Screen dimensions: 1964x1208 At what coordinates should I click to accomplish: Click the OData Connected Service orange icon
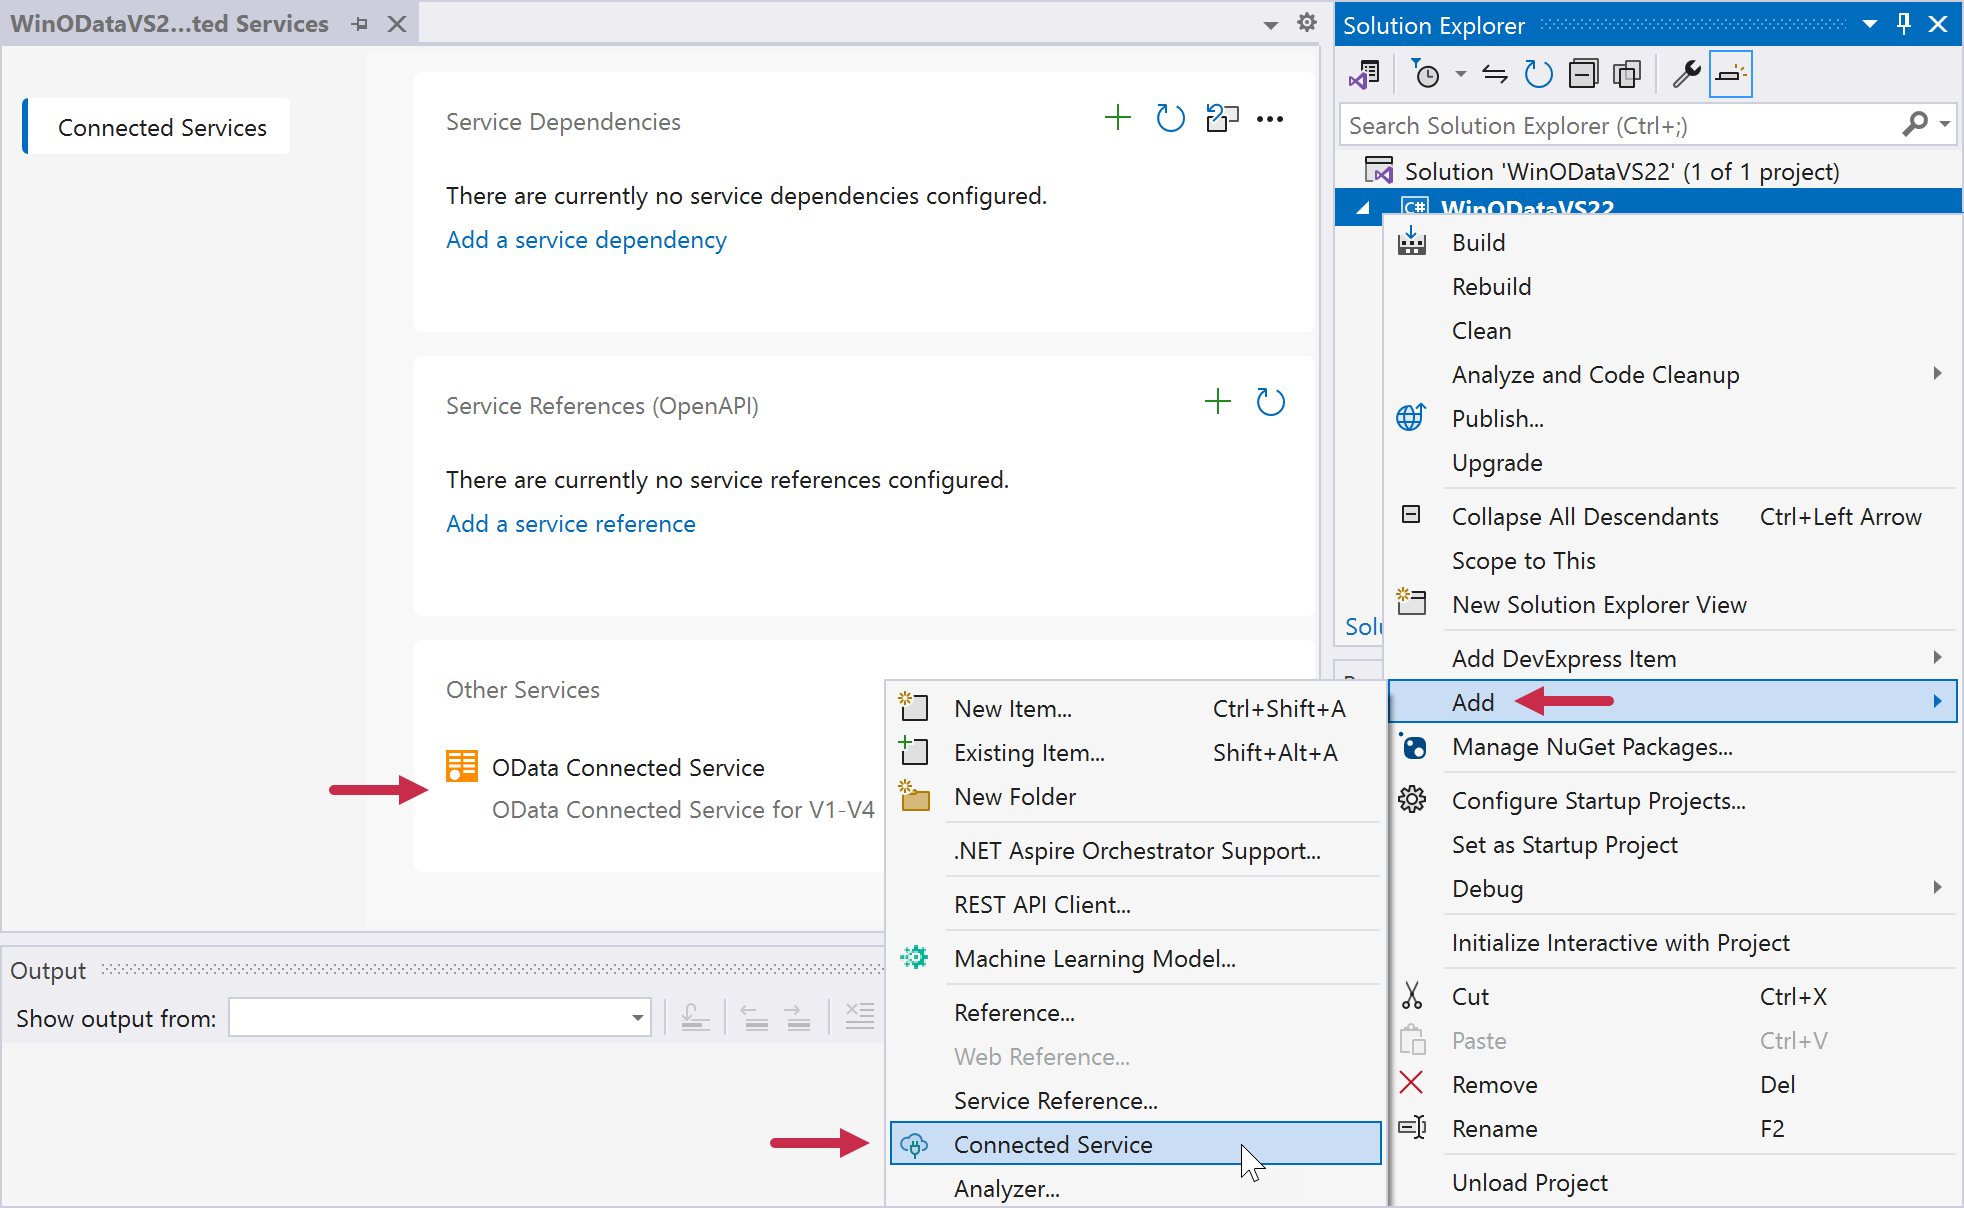click(x=462, y=767)
